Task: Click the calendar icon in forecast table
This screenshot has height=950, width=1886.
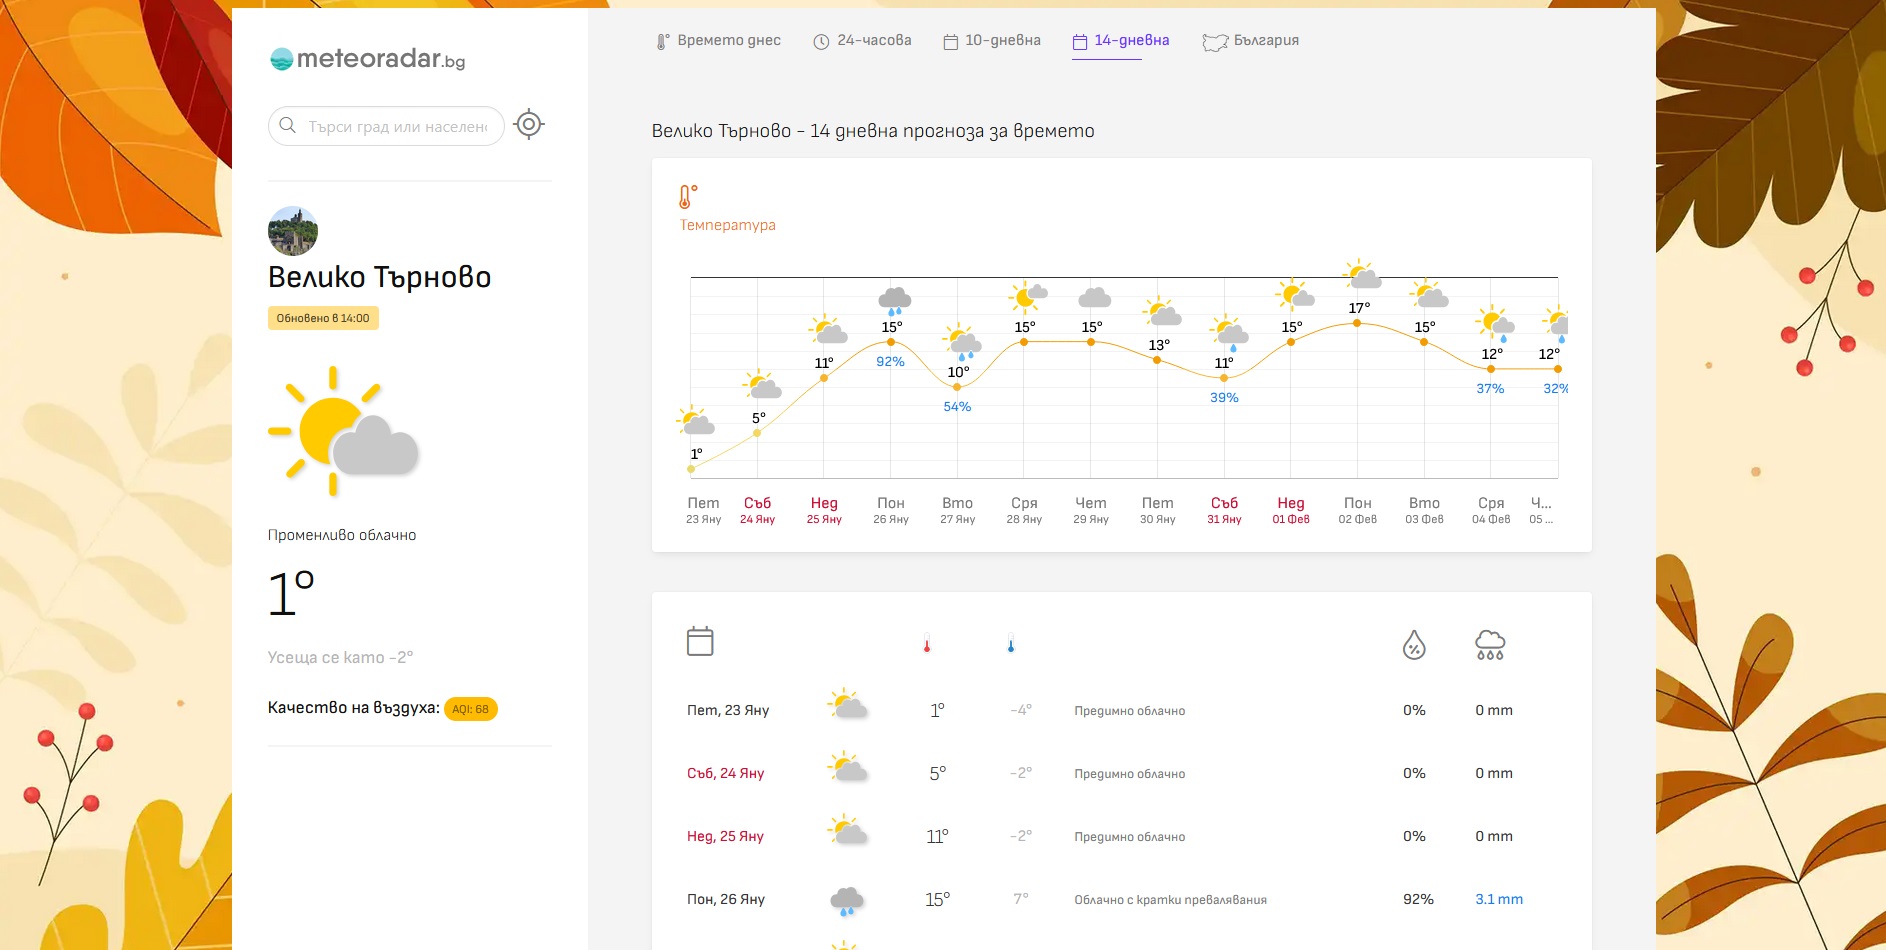Action: pyautogui.click(x=700, y=641)
